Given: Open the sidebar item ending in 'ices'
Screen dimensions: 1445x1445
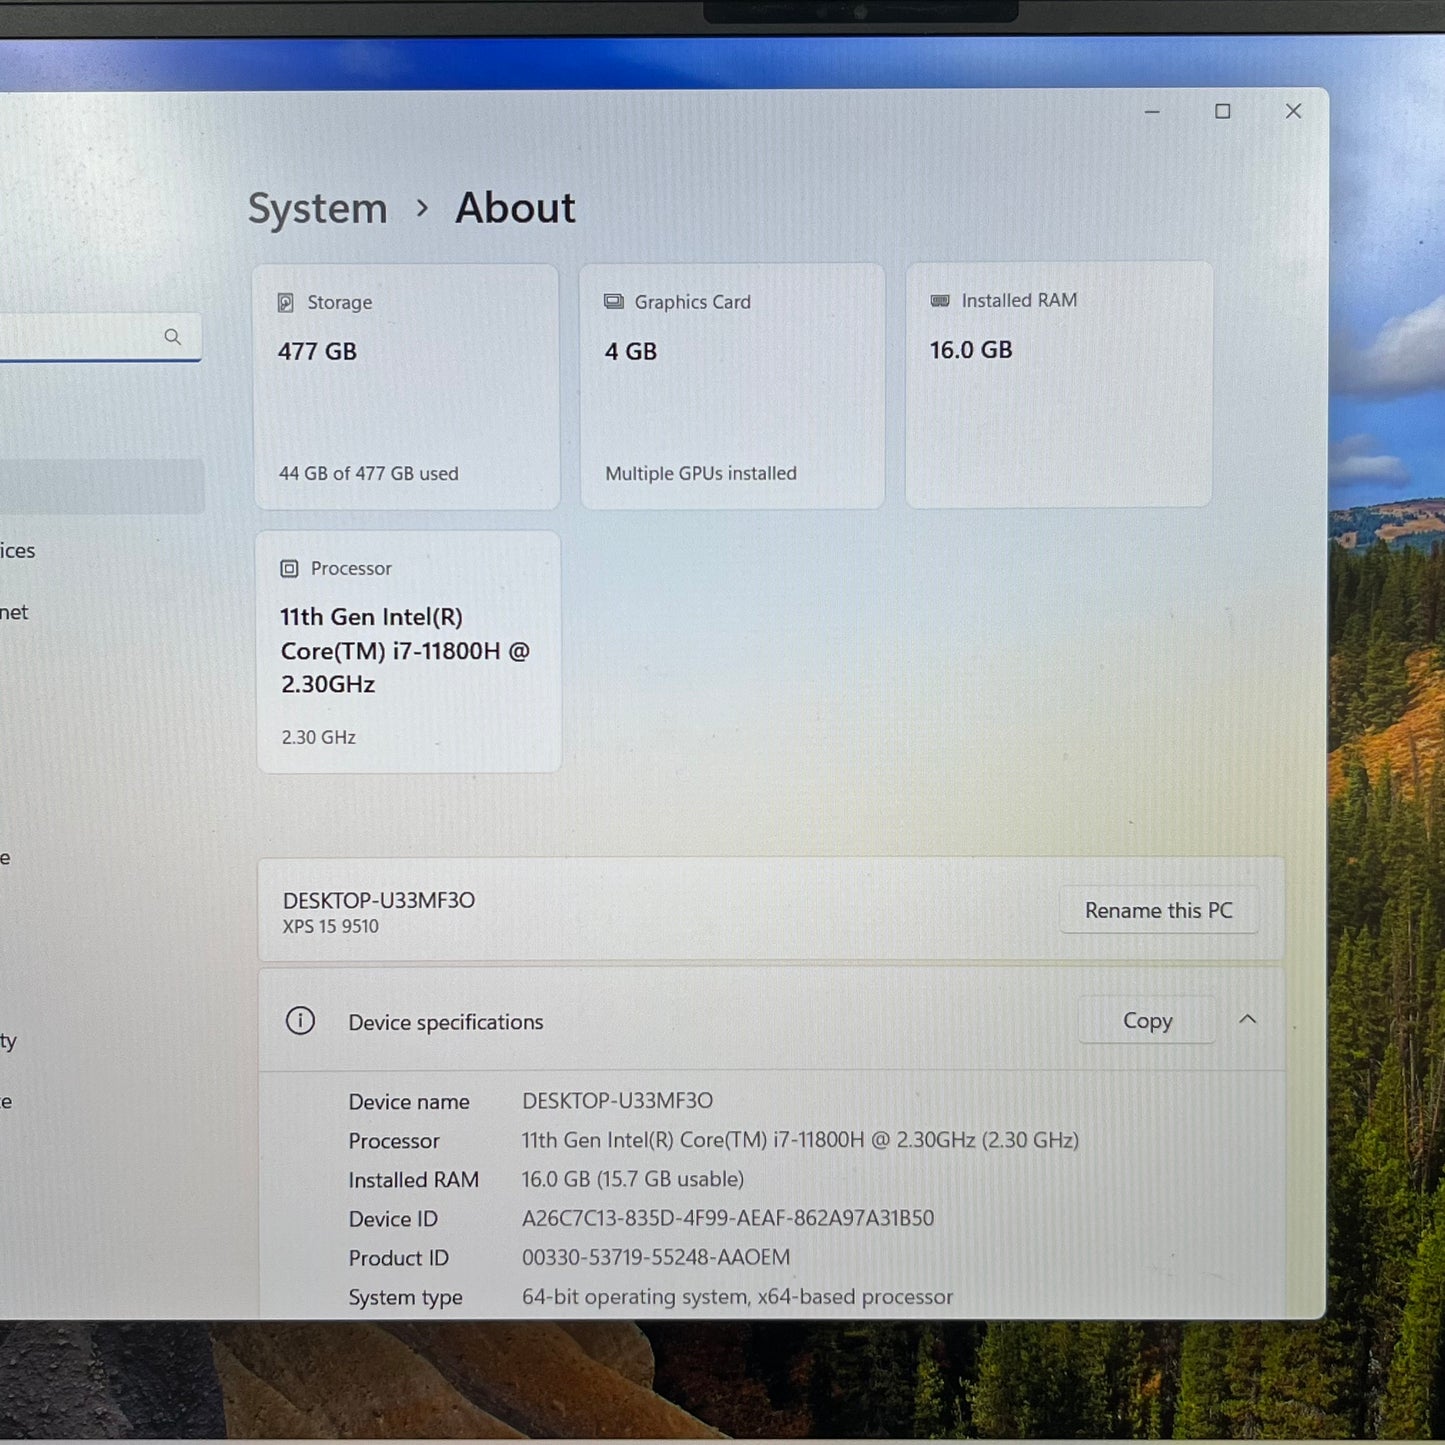Looking at the screenshot, I should click(17, 551).
